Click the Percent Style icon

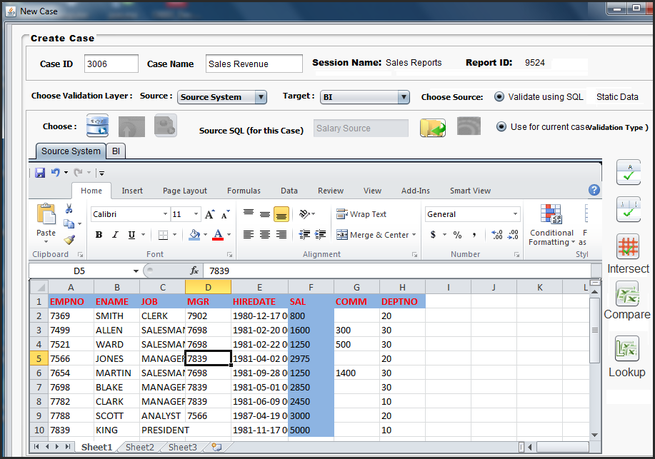(x=457, y=235)
